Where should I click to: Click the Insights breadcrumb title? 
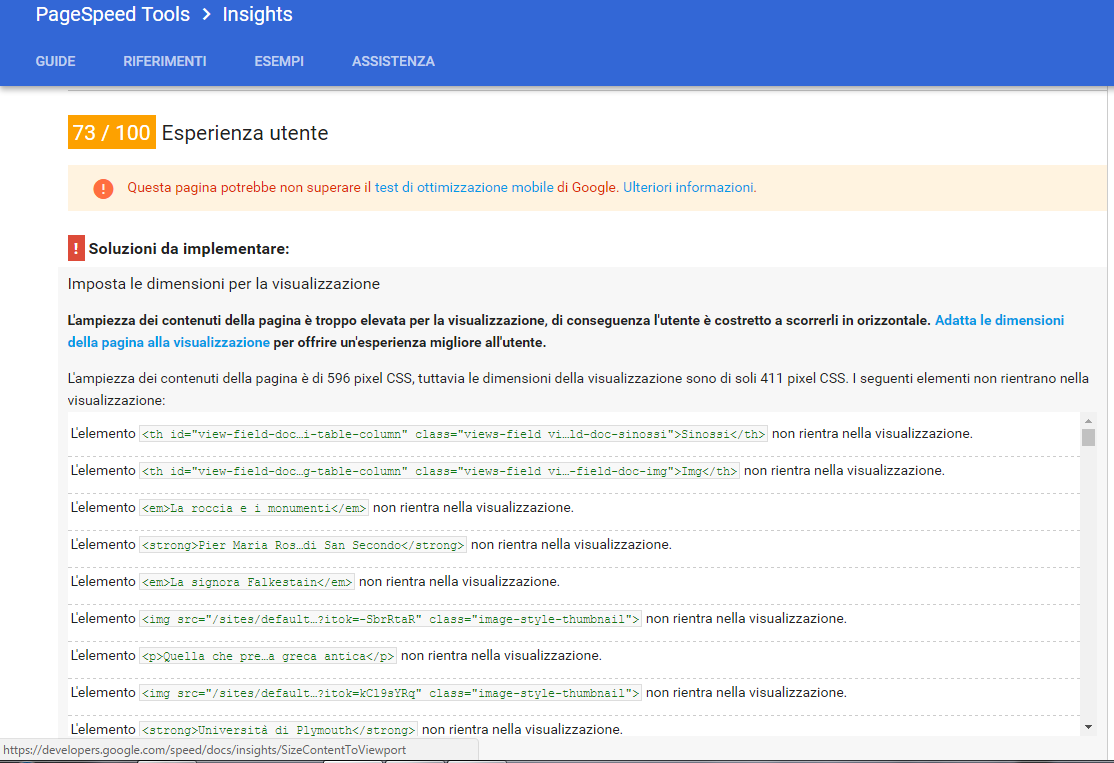click(257, 15)
